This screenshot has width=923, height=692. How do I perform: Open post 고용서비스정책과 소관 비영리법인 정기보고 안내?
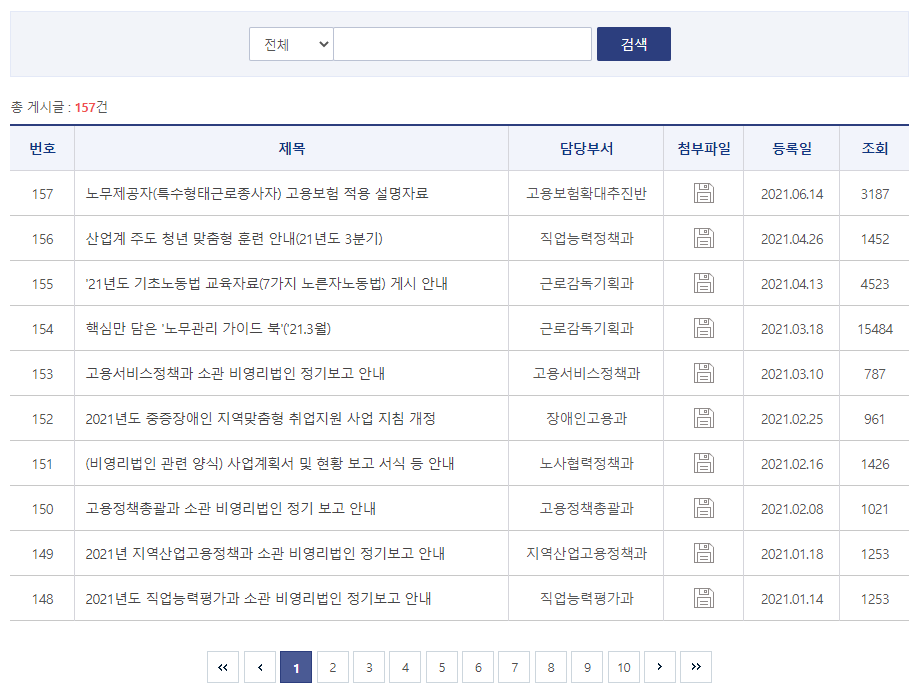235,374
